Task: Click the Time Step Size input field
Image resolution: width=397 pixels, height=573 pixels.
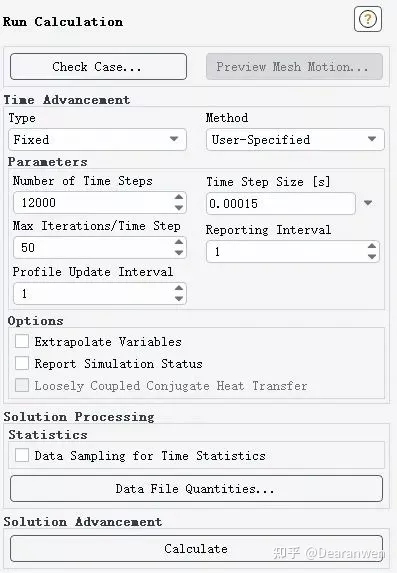Action: pos(281,204)
